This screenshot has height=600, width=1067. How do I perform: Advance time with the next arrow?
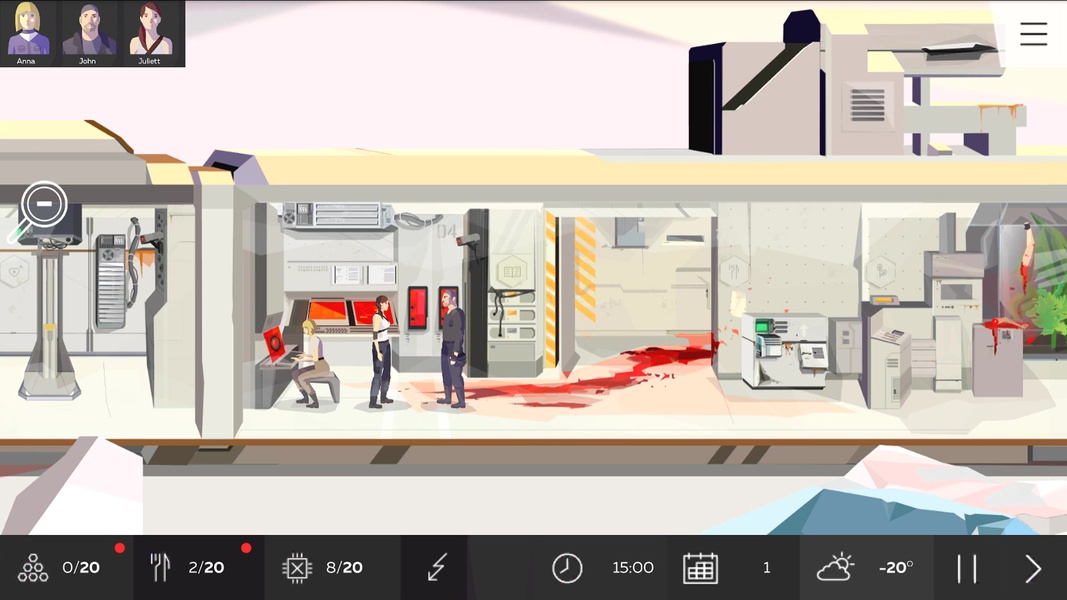click(1033, 568)
